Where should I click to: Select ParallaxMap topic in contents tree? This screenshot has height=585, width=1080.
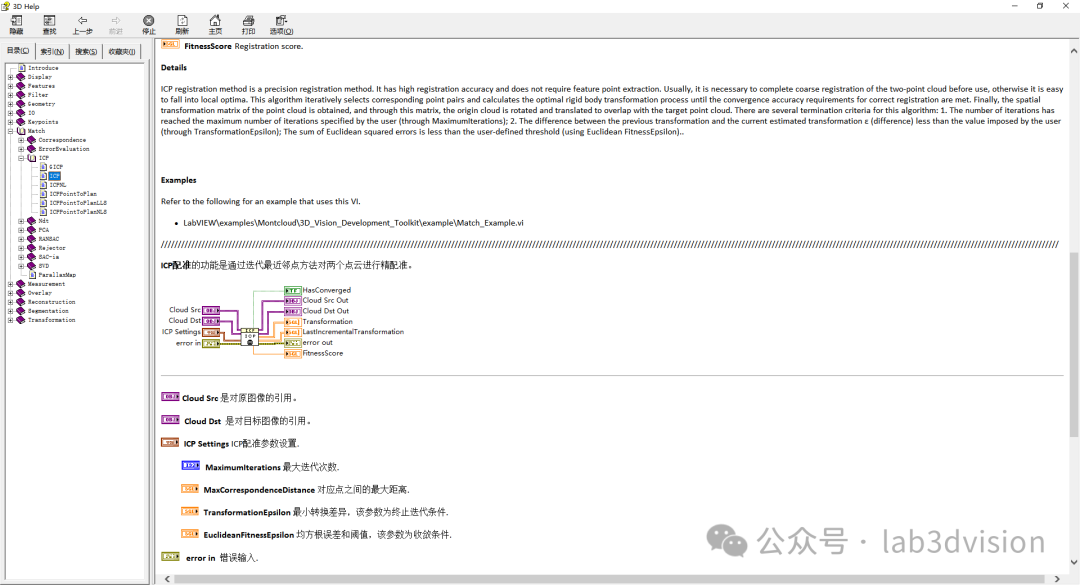coord(56,275)
